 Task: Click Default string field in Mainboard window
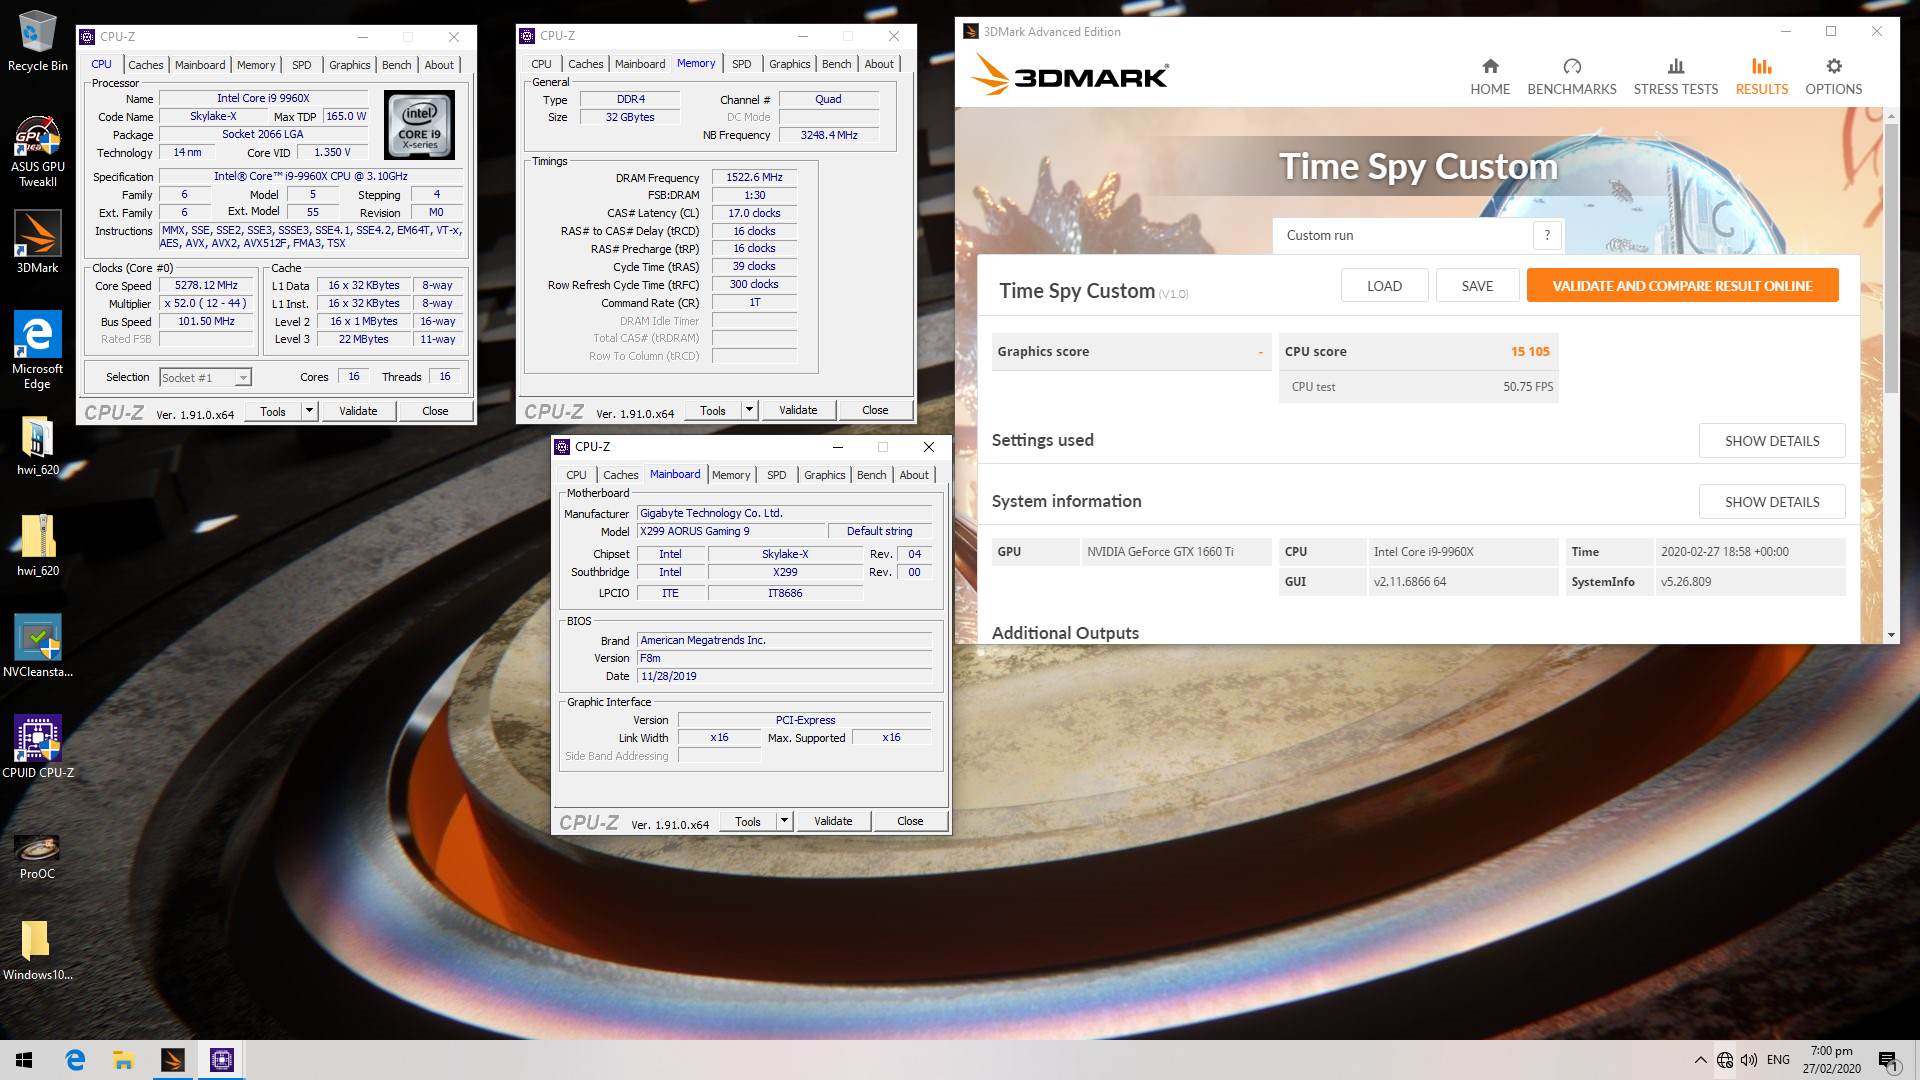click(879, 531)
